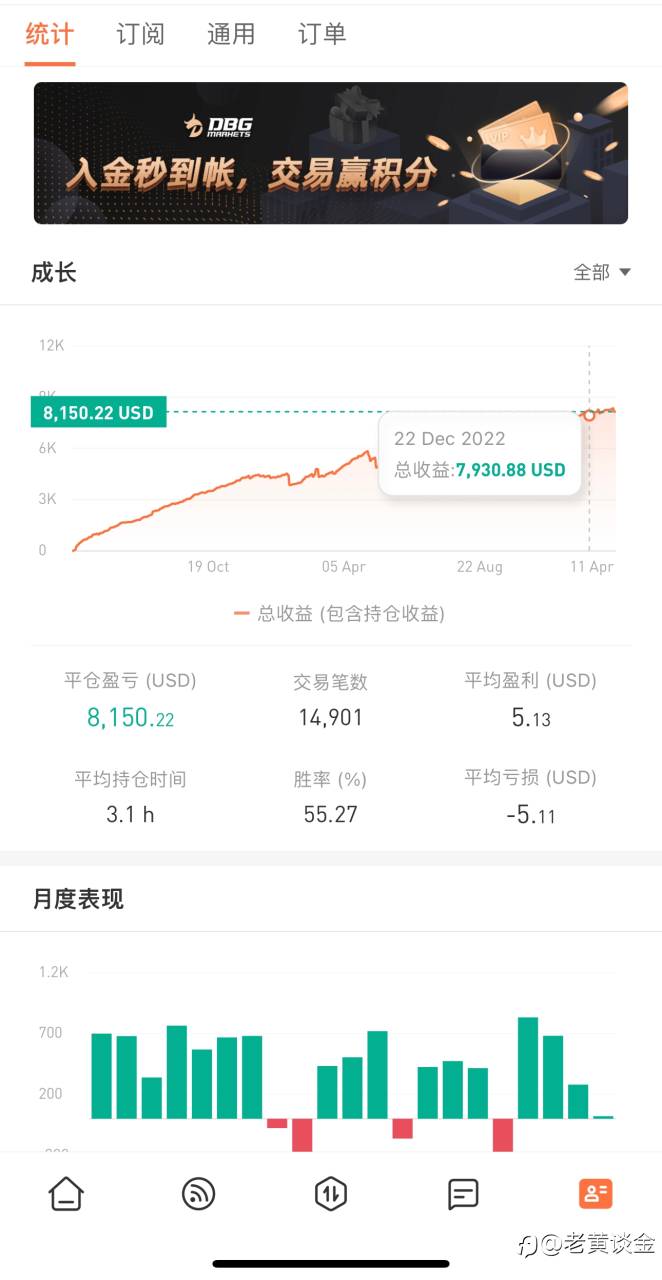Click the chart data point marker circle

click(x=589, y=414)
